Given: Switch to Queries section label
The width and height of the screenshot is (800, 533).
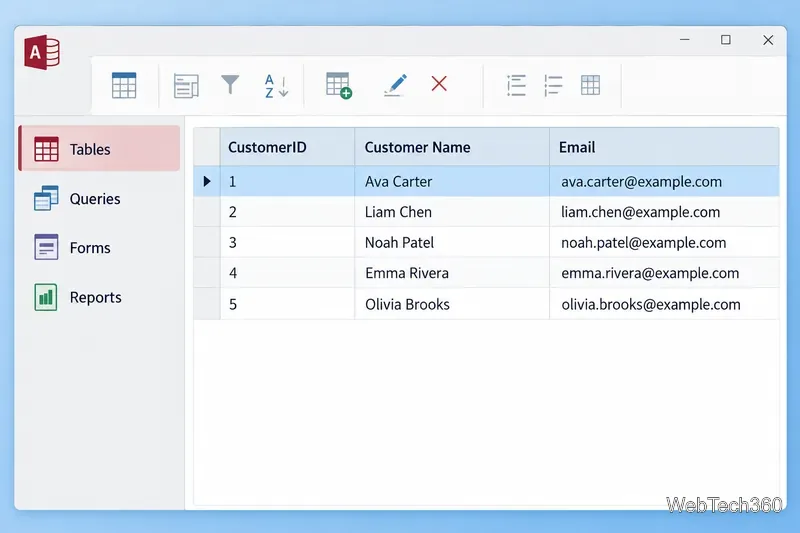Looking at the screenshot, I should coord(95,199).
